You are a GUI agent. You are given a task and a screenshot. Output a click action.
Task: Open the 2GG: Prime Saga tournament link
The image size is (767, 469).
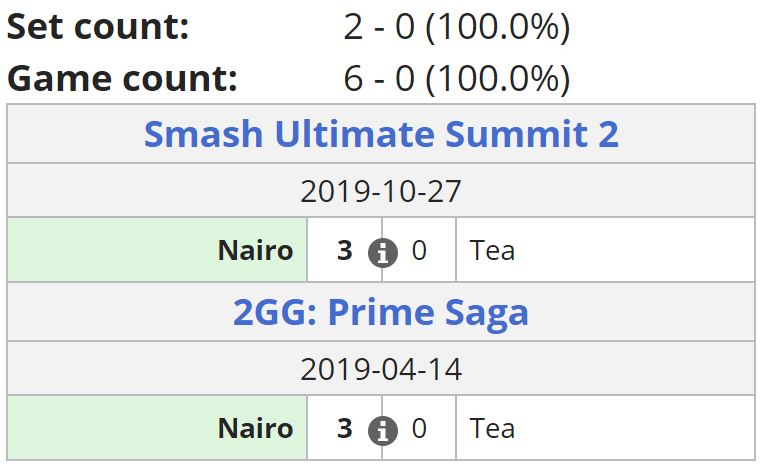point(381,313)
